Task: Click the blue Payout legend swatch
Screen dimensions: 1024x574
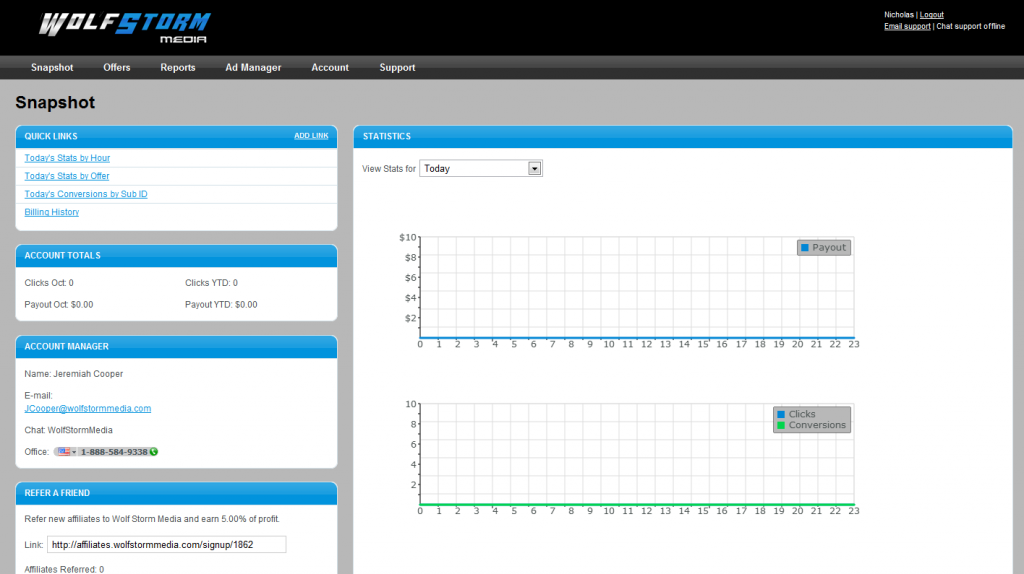Action: pos(804,247)
